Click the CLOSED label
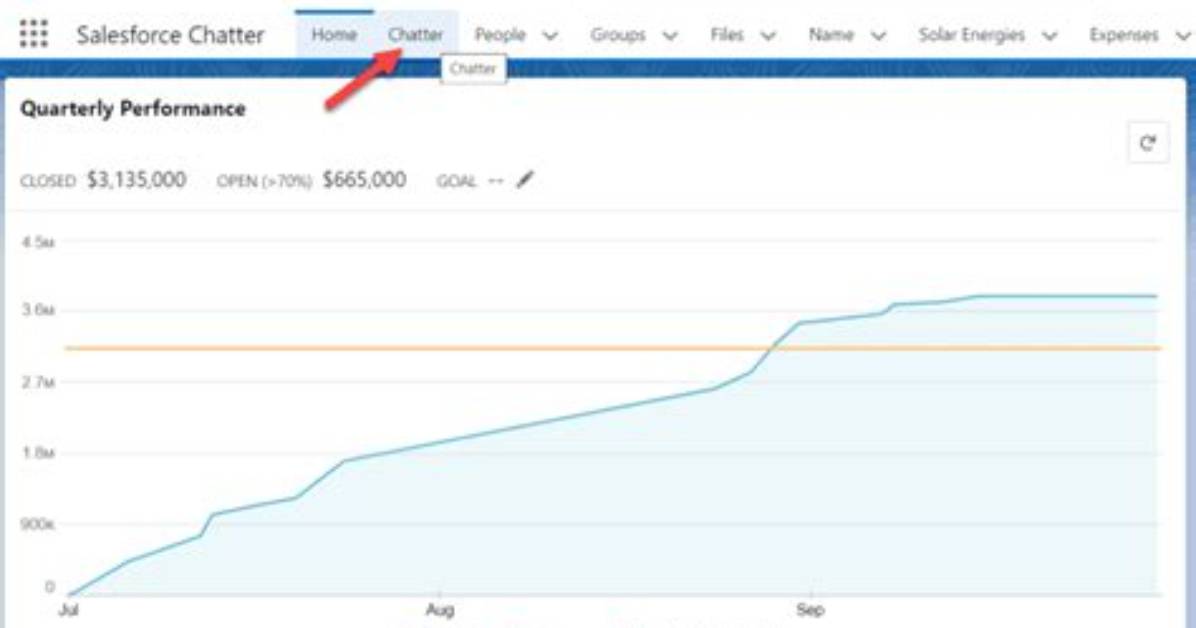 [x=48, y=182]
